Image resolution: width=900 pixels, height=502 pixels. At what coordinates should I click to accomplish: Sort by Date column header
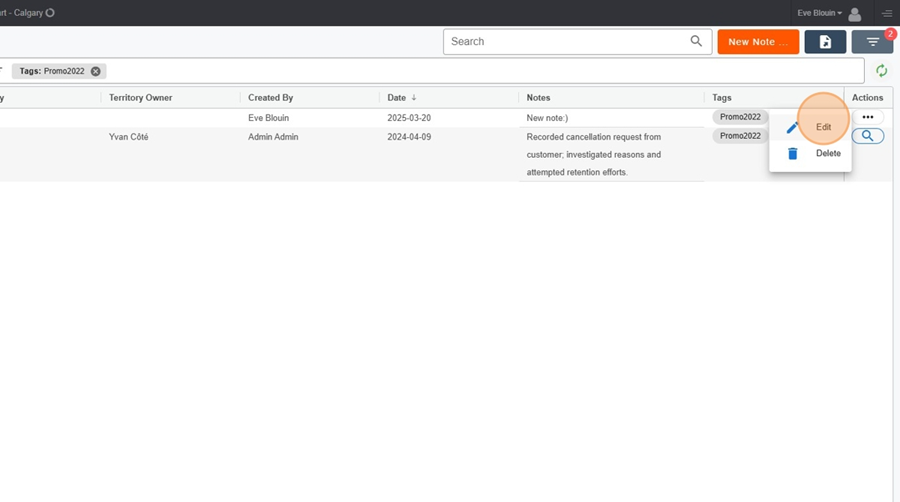point(396,98)
